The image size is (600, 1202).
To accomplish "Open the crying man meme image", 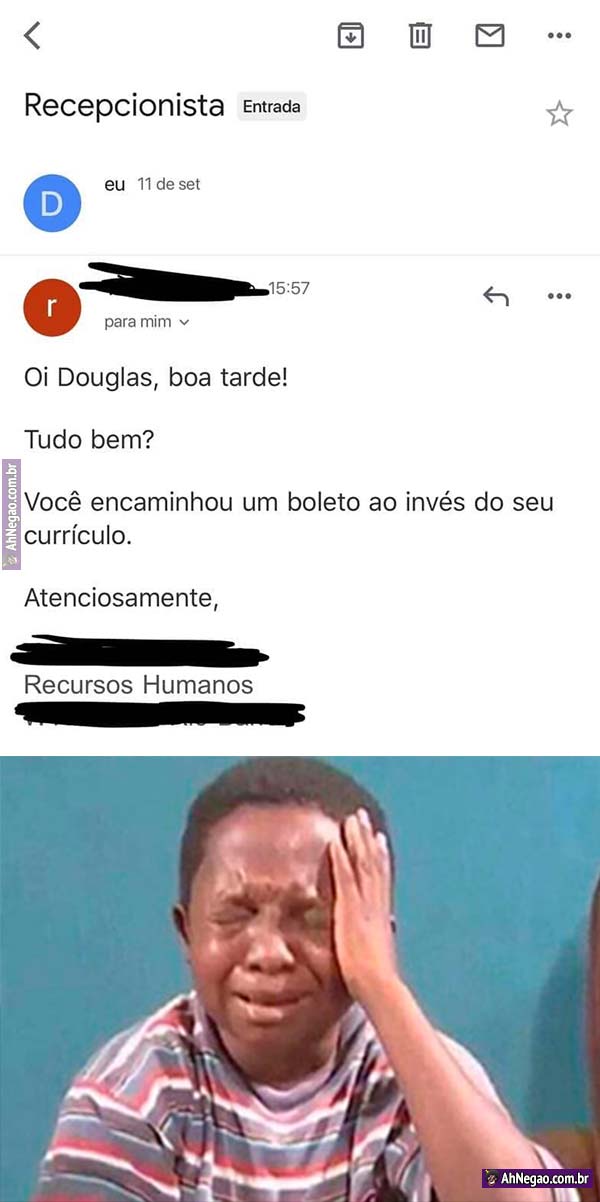I will (x=300, y=979).
